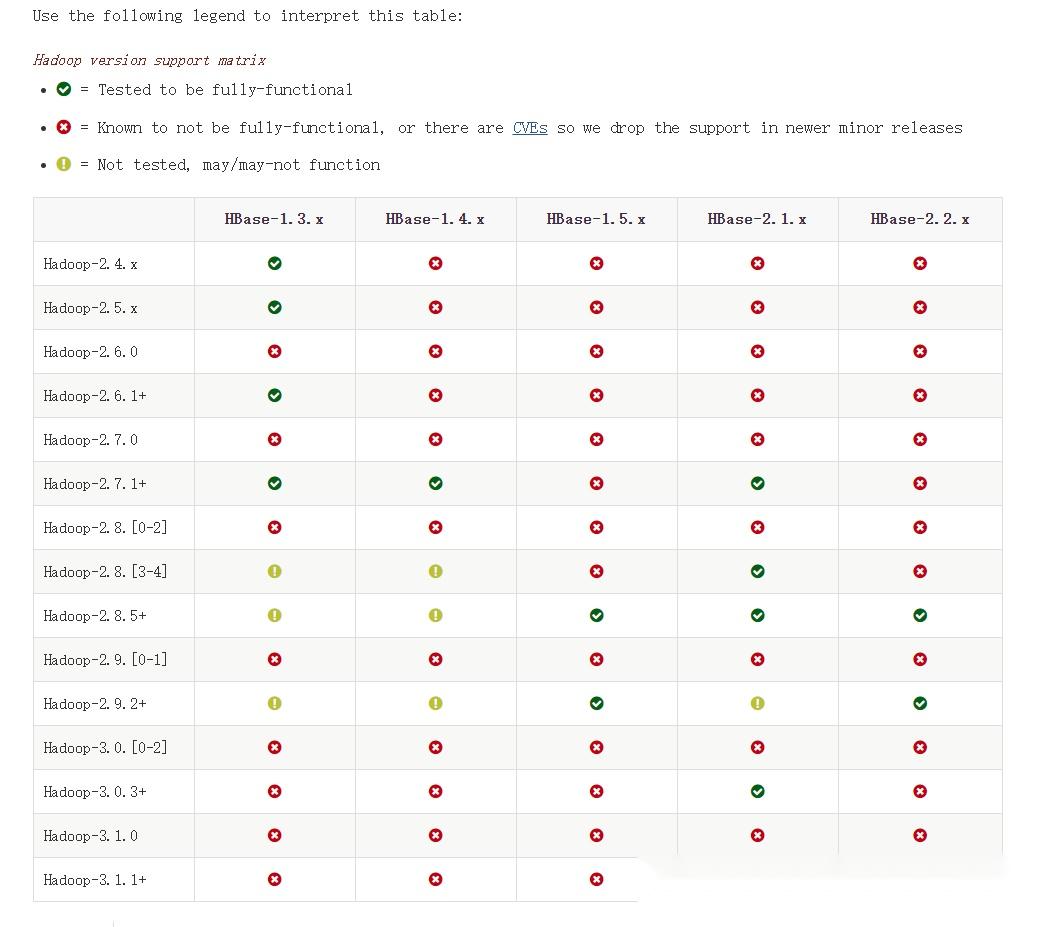Click red cross icon for Hadoop-2.6.0 under HBase-1.3.x
The image size is (1037, 927).
275,351
